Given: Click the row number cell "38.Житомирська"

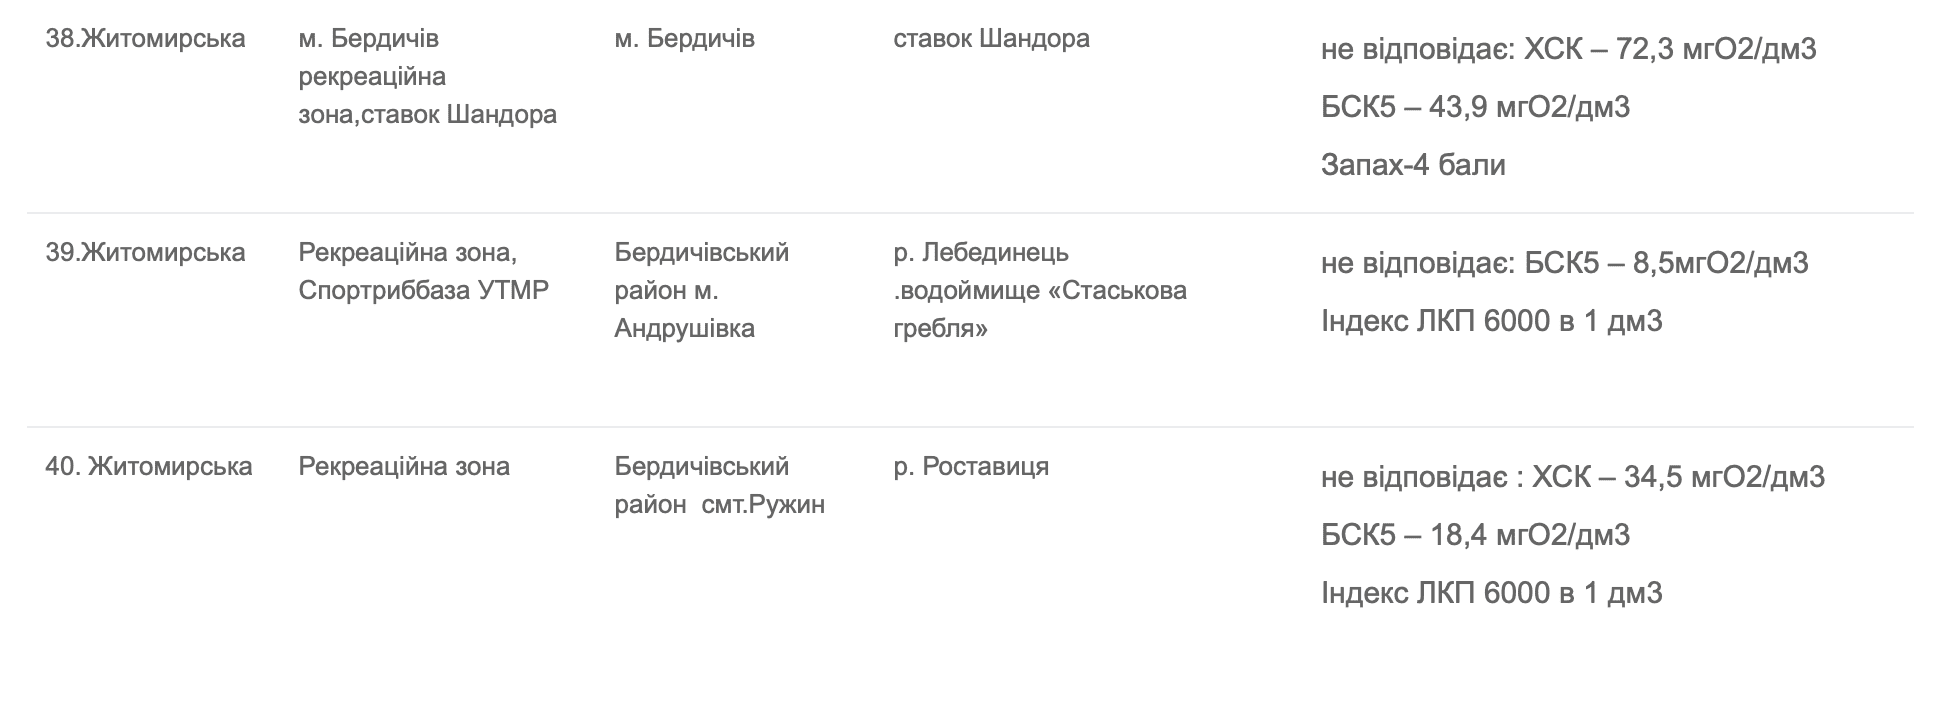Looking at the screenshot, I should 145,39.
